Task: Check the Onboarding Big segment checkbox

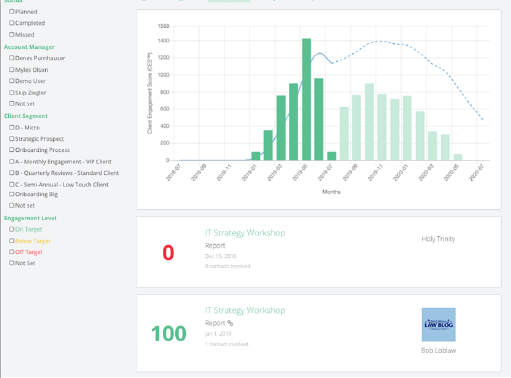Action: pyautogui.click(x=12, y=194)
